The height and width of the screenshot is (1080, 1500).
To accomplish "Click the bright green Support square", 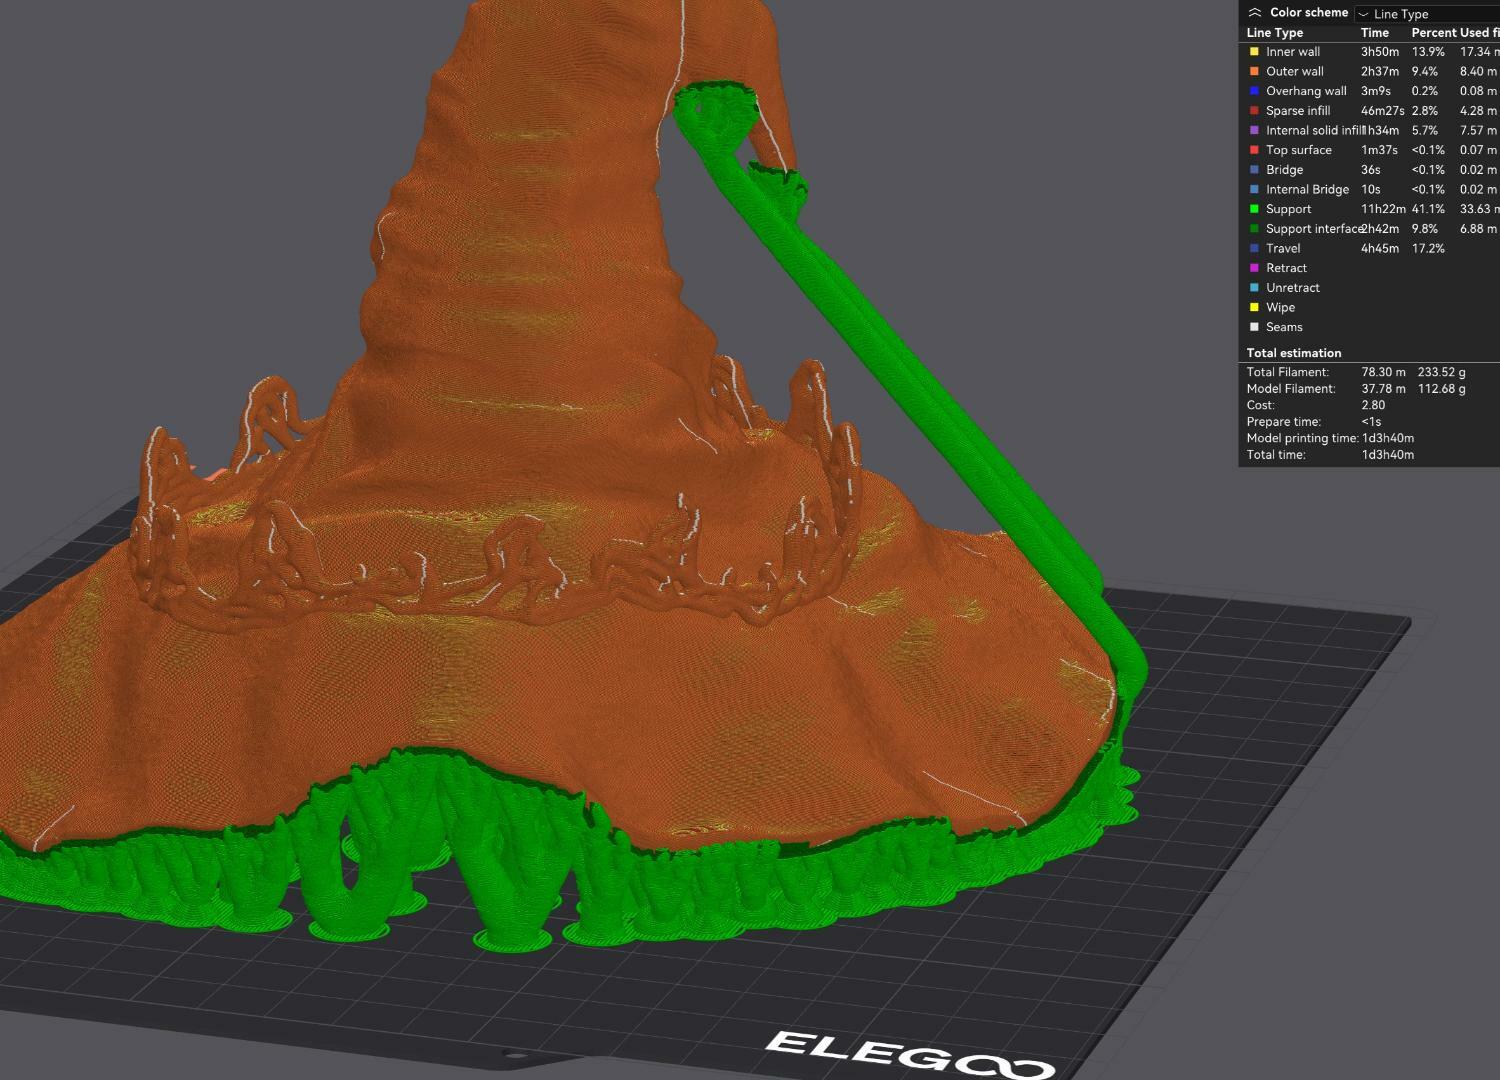I will pos(1254,209).
